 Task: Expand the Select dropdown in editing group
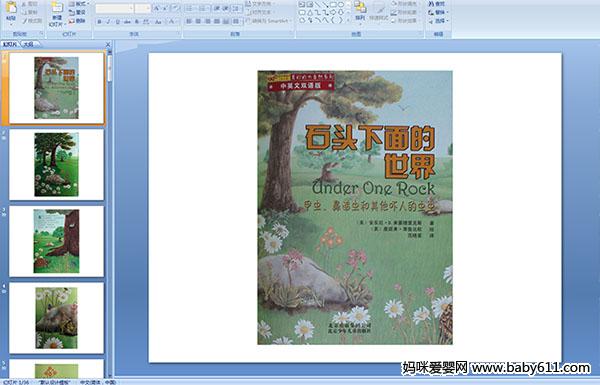click(438, 21)
